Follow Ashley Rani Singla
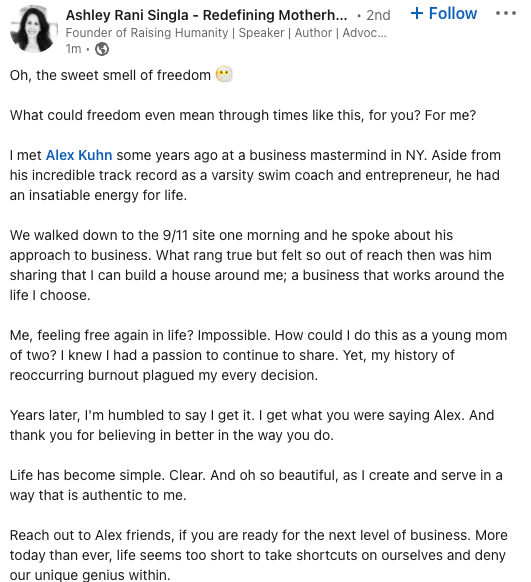This screenshot has width=531, height=582. click(444, 13)
